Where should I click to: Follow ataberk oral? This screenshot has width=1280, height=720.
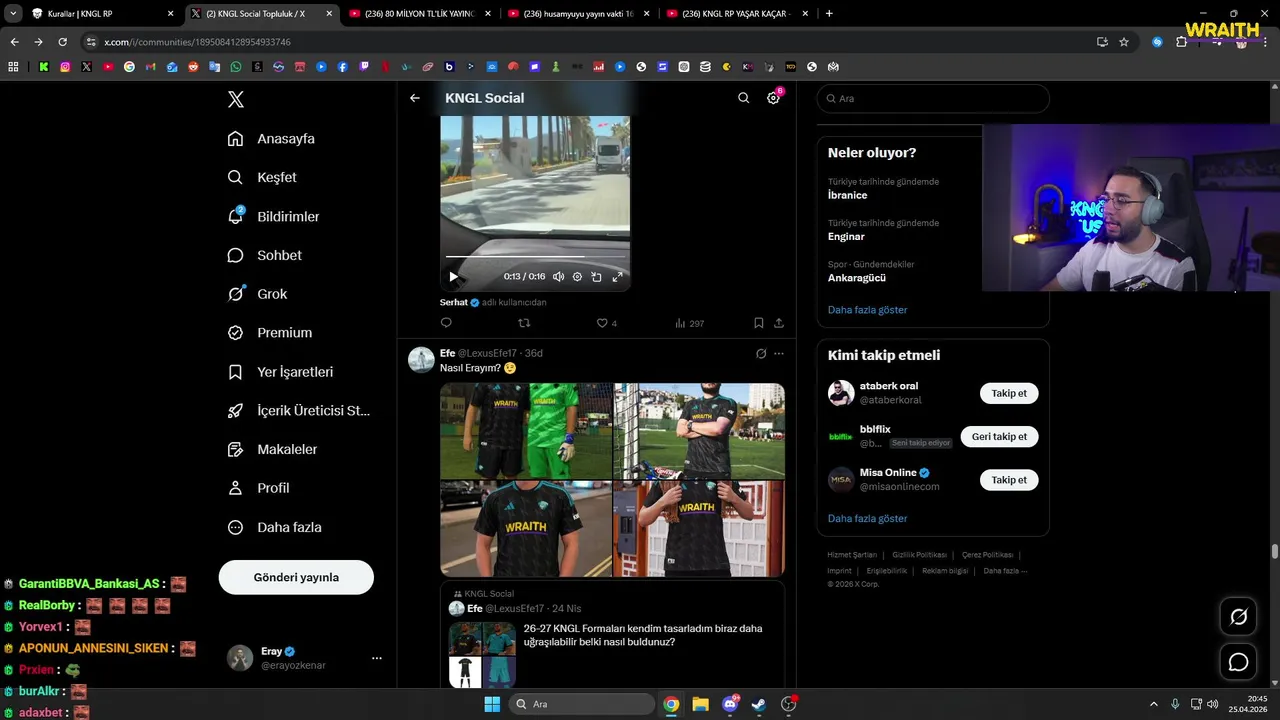(x=1009, y=393)
